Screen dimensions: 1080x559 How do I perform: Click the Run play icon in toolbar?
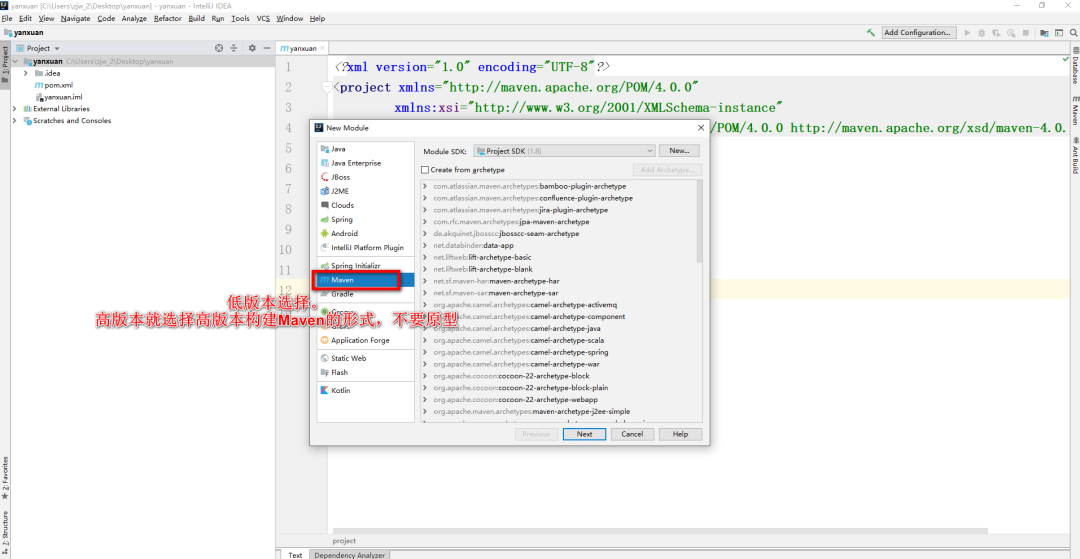point(967,32)
